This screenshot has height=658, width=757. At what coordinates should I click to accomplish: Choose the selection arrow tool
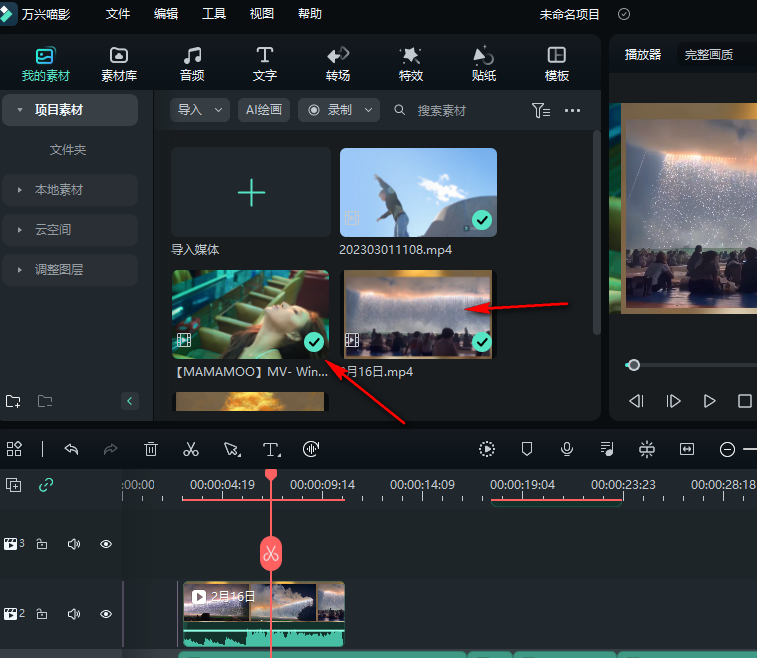coord(232,449)
